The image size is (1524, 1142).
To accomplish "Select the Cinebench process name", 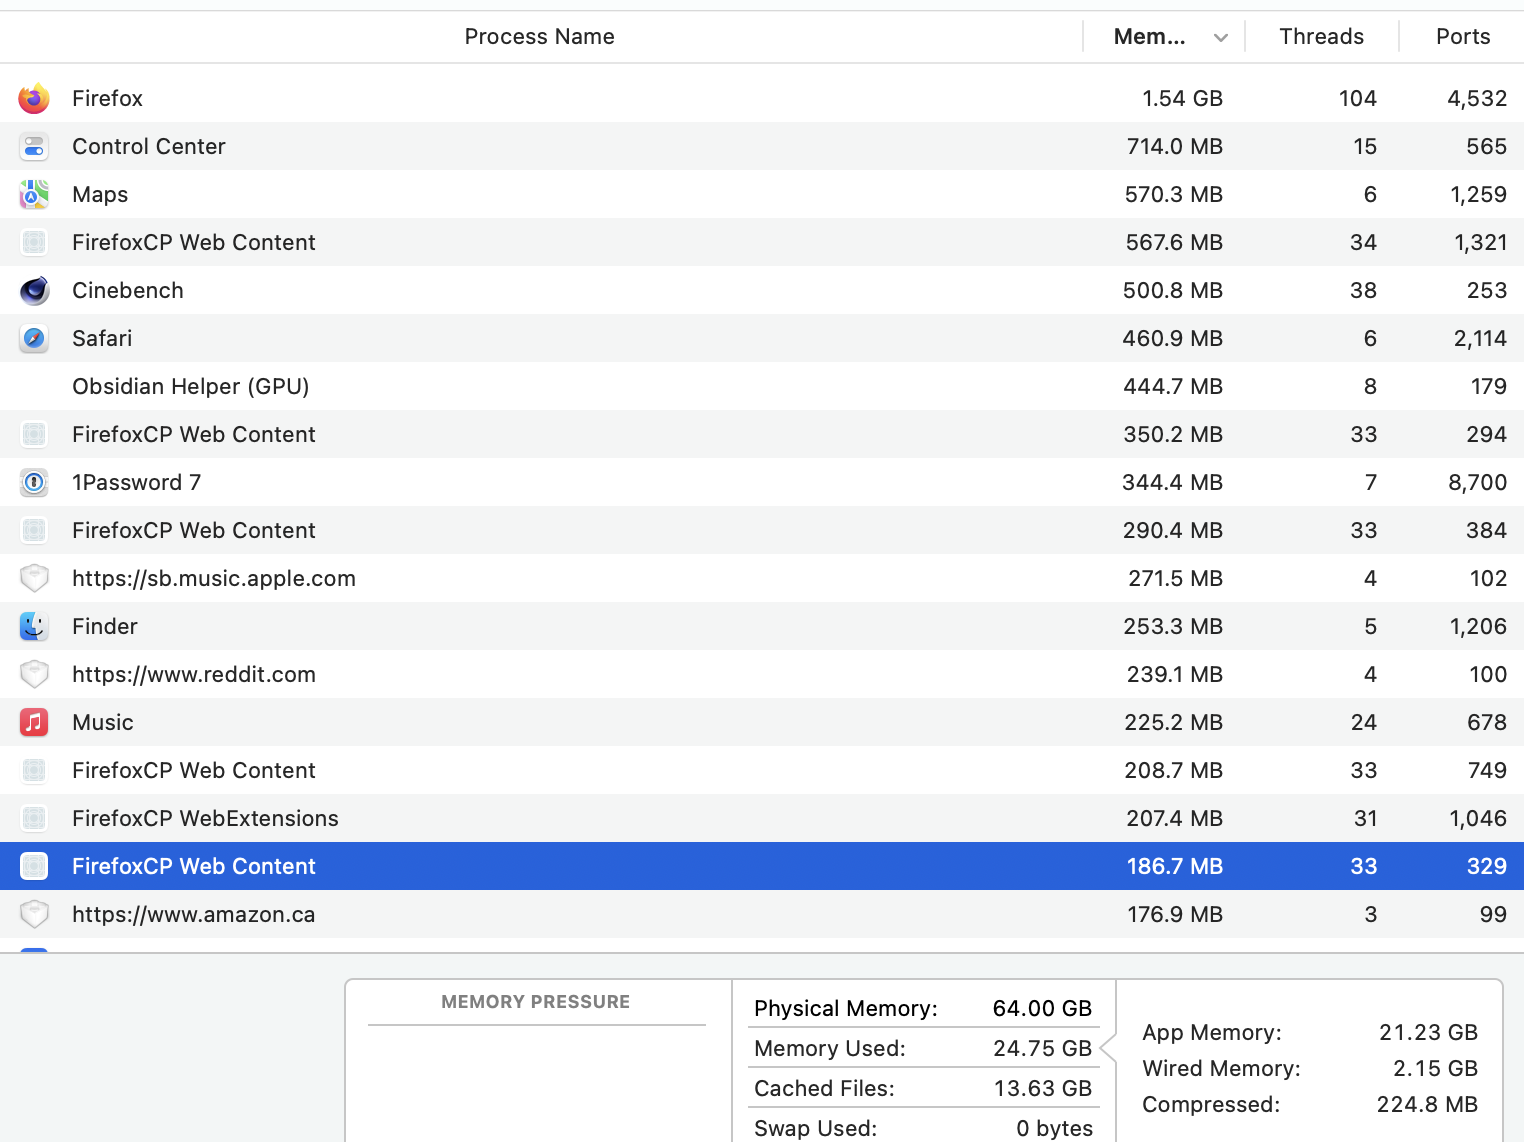I will tap(128, 290).
